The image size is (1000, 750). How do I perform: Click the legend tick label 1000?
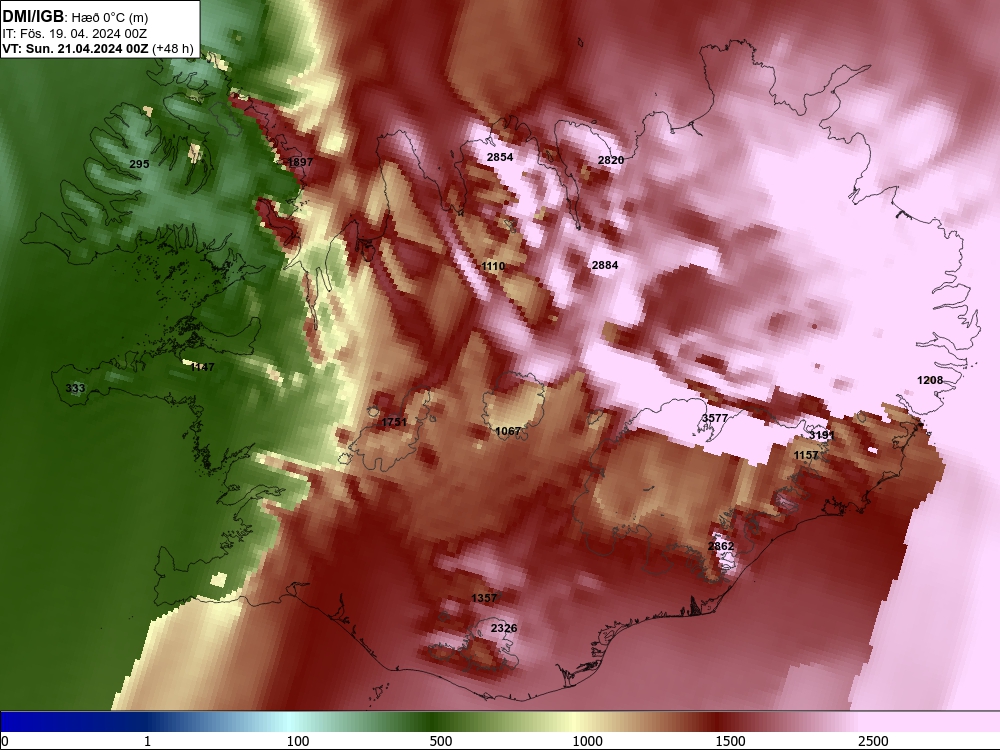pyautogui.click(x=587, y=741)
